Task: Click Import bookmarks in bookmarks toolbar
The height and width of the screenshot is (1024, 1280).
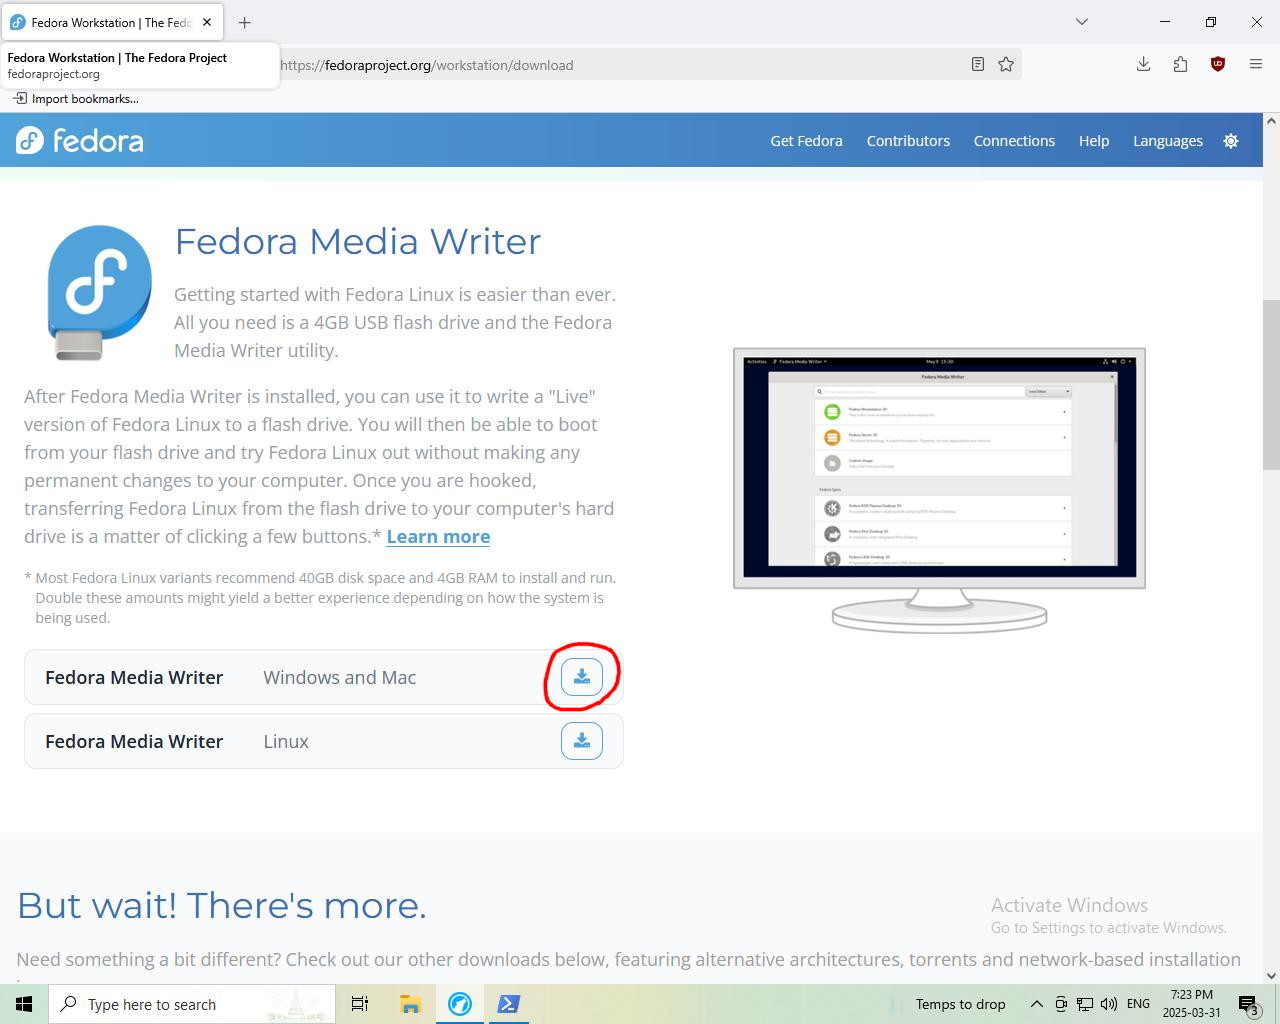Action: (76, 98)
